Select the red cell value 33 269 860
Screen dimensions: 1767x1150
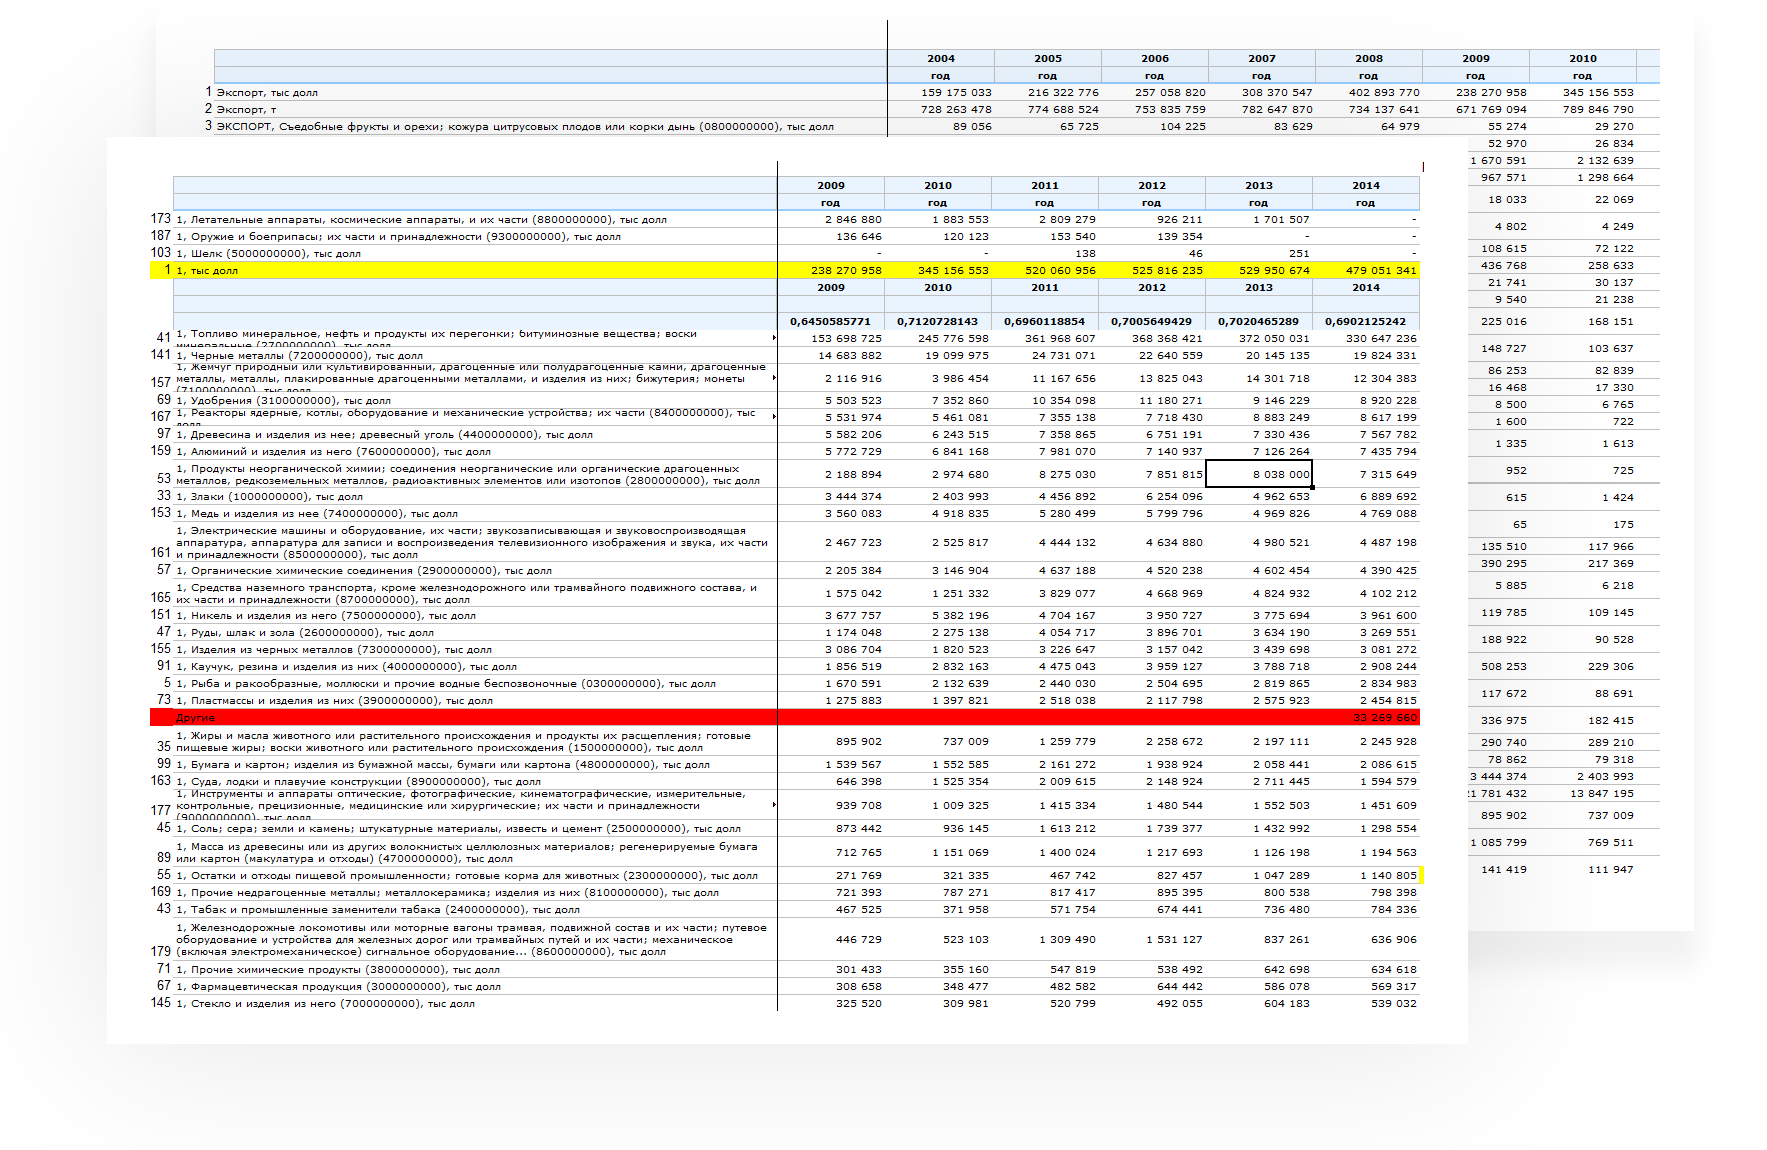1384,718
